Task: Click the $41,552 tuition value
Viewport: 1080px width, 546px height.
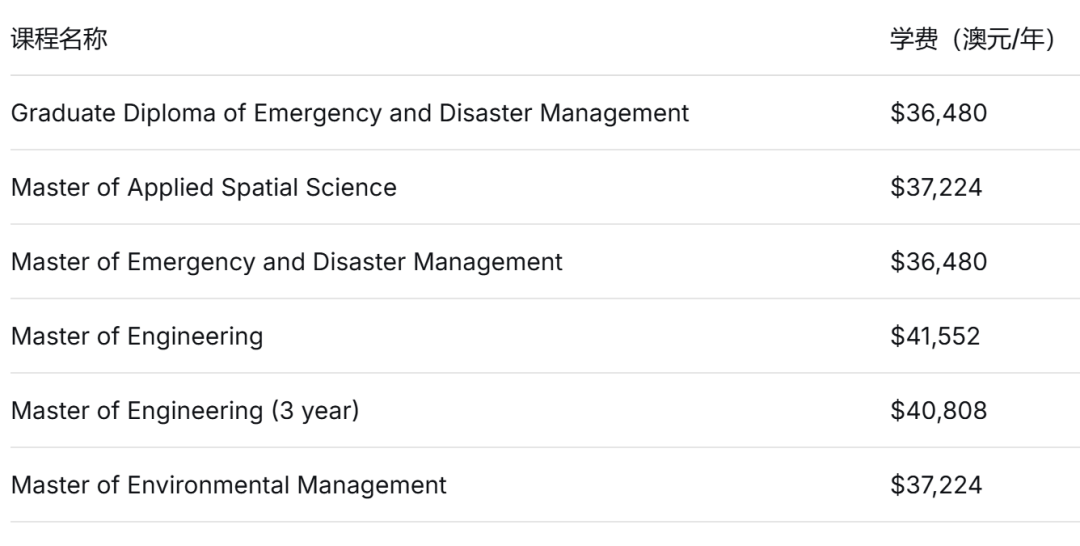Action: coord(935,336)
